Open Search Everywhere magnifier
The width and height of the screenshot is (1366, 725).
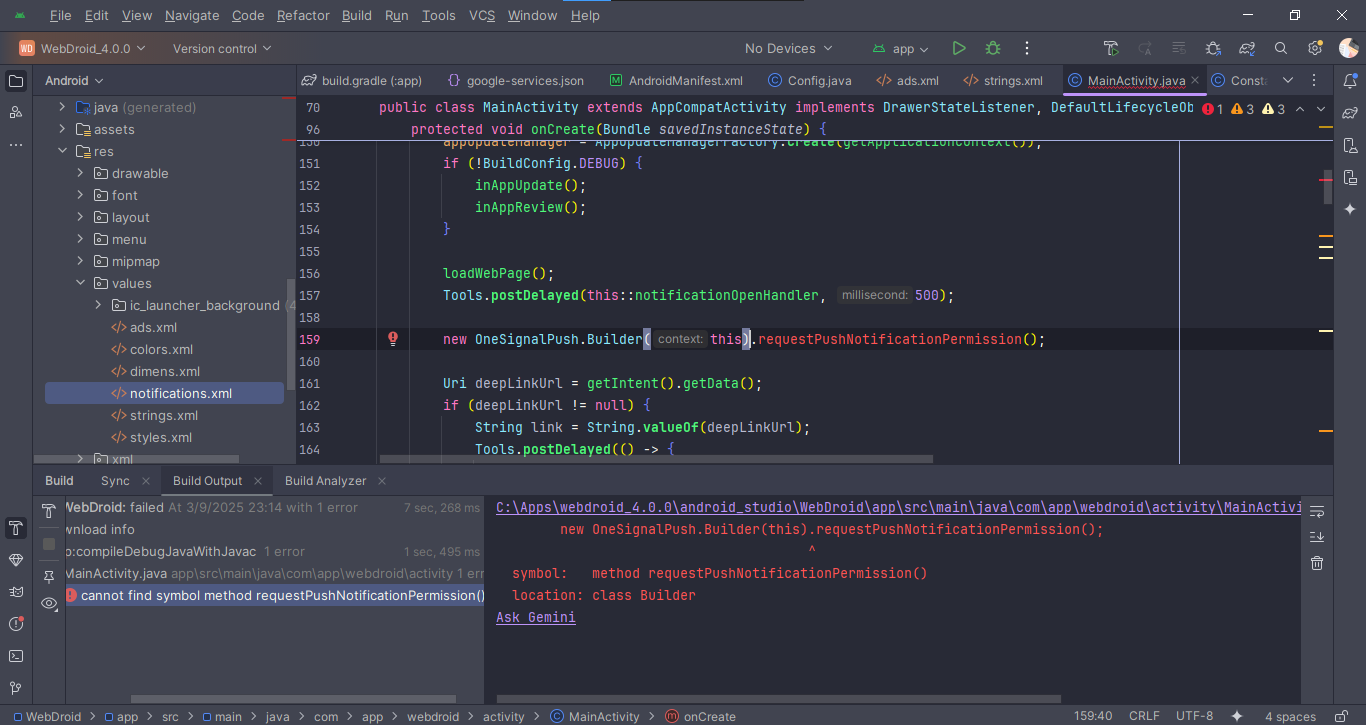click(x=1281, y=48)
